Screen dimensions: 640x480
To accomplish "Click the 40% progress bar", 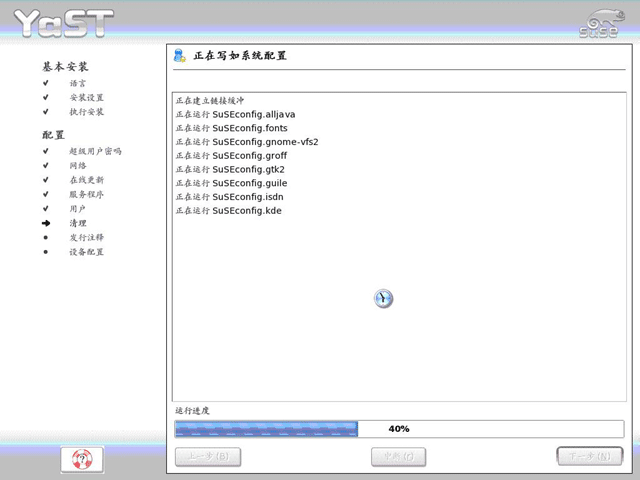I will [399, 429].
